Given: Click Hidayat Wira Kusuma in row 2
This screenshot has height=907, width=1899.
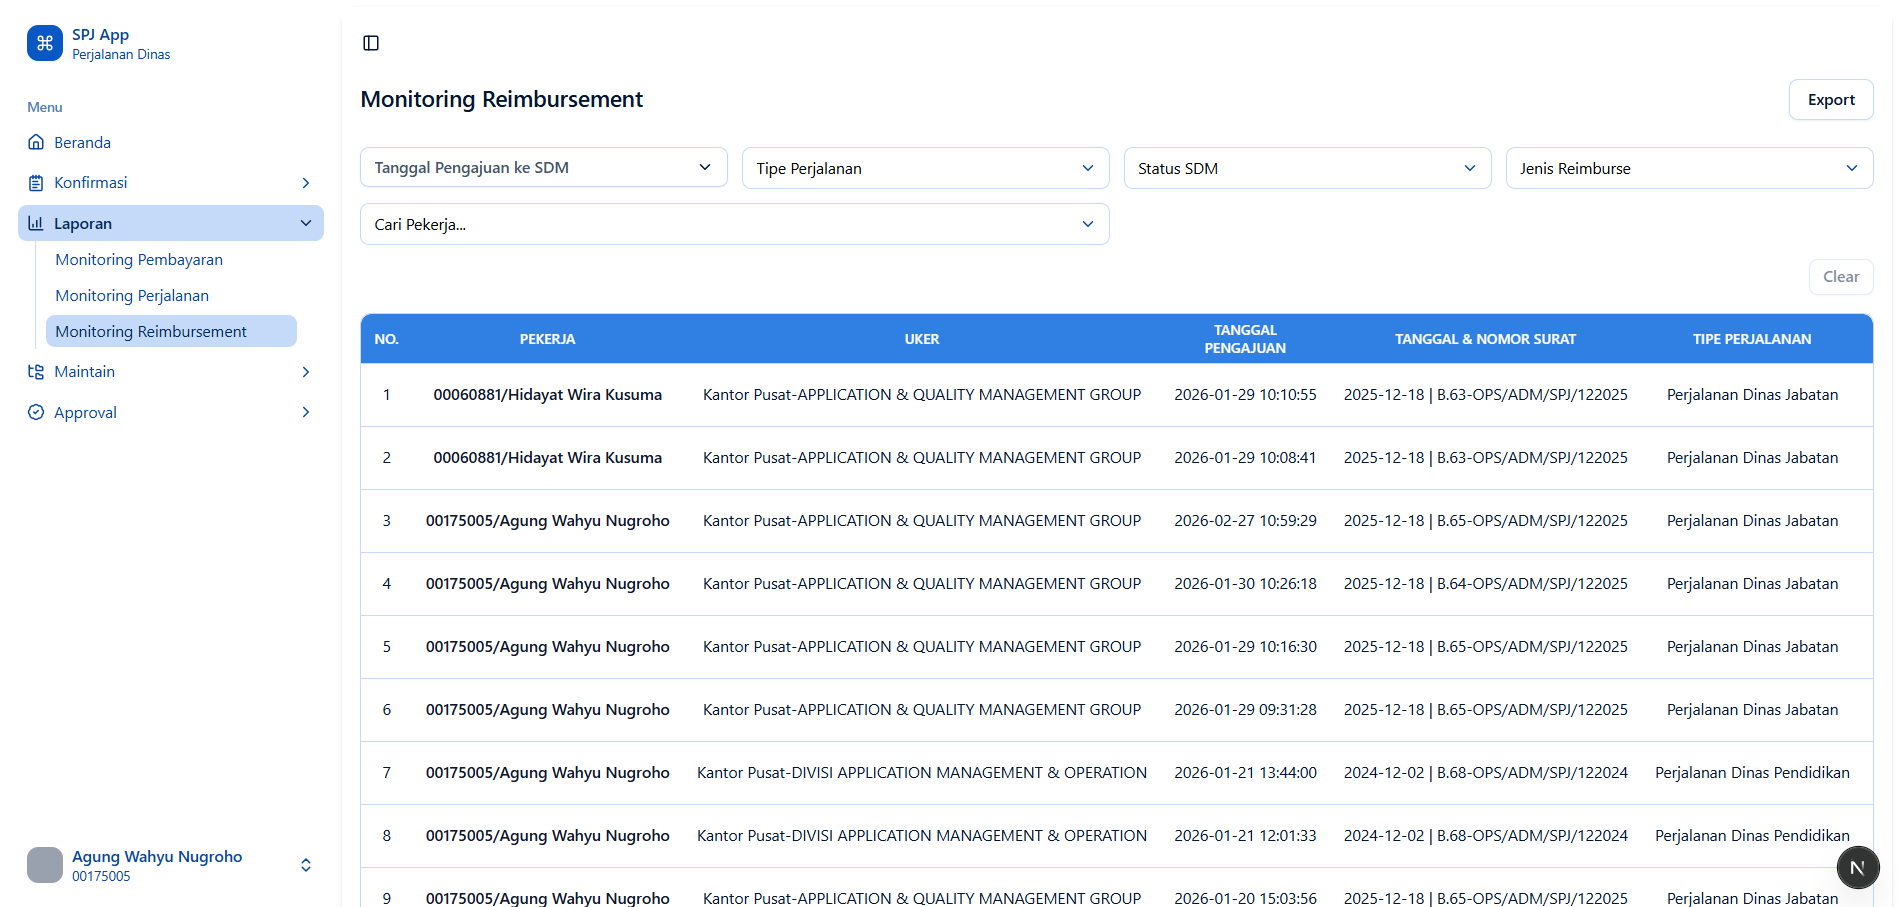Looking at the screenshot, I should click(x=548, y=458).
